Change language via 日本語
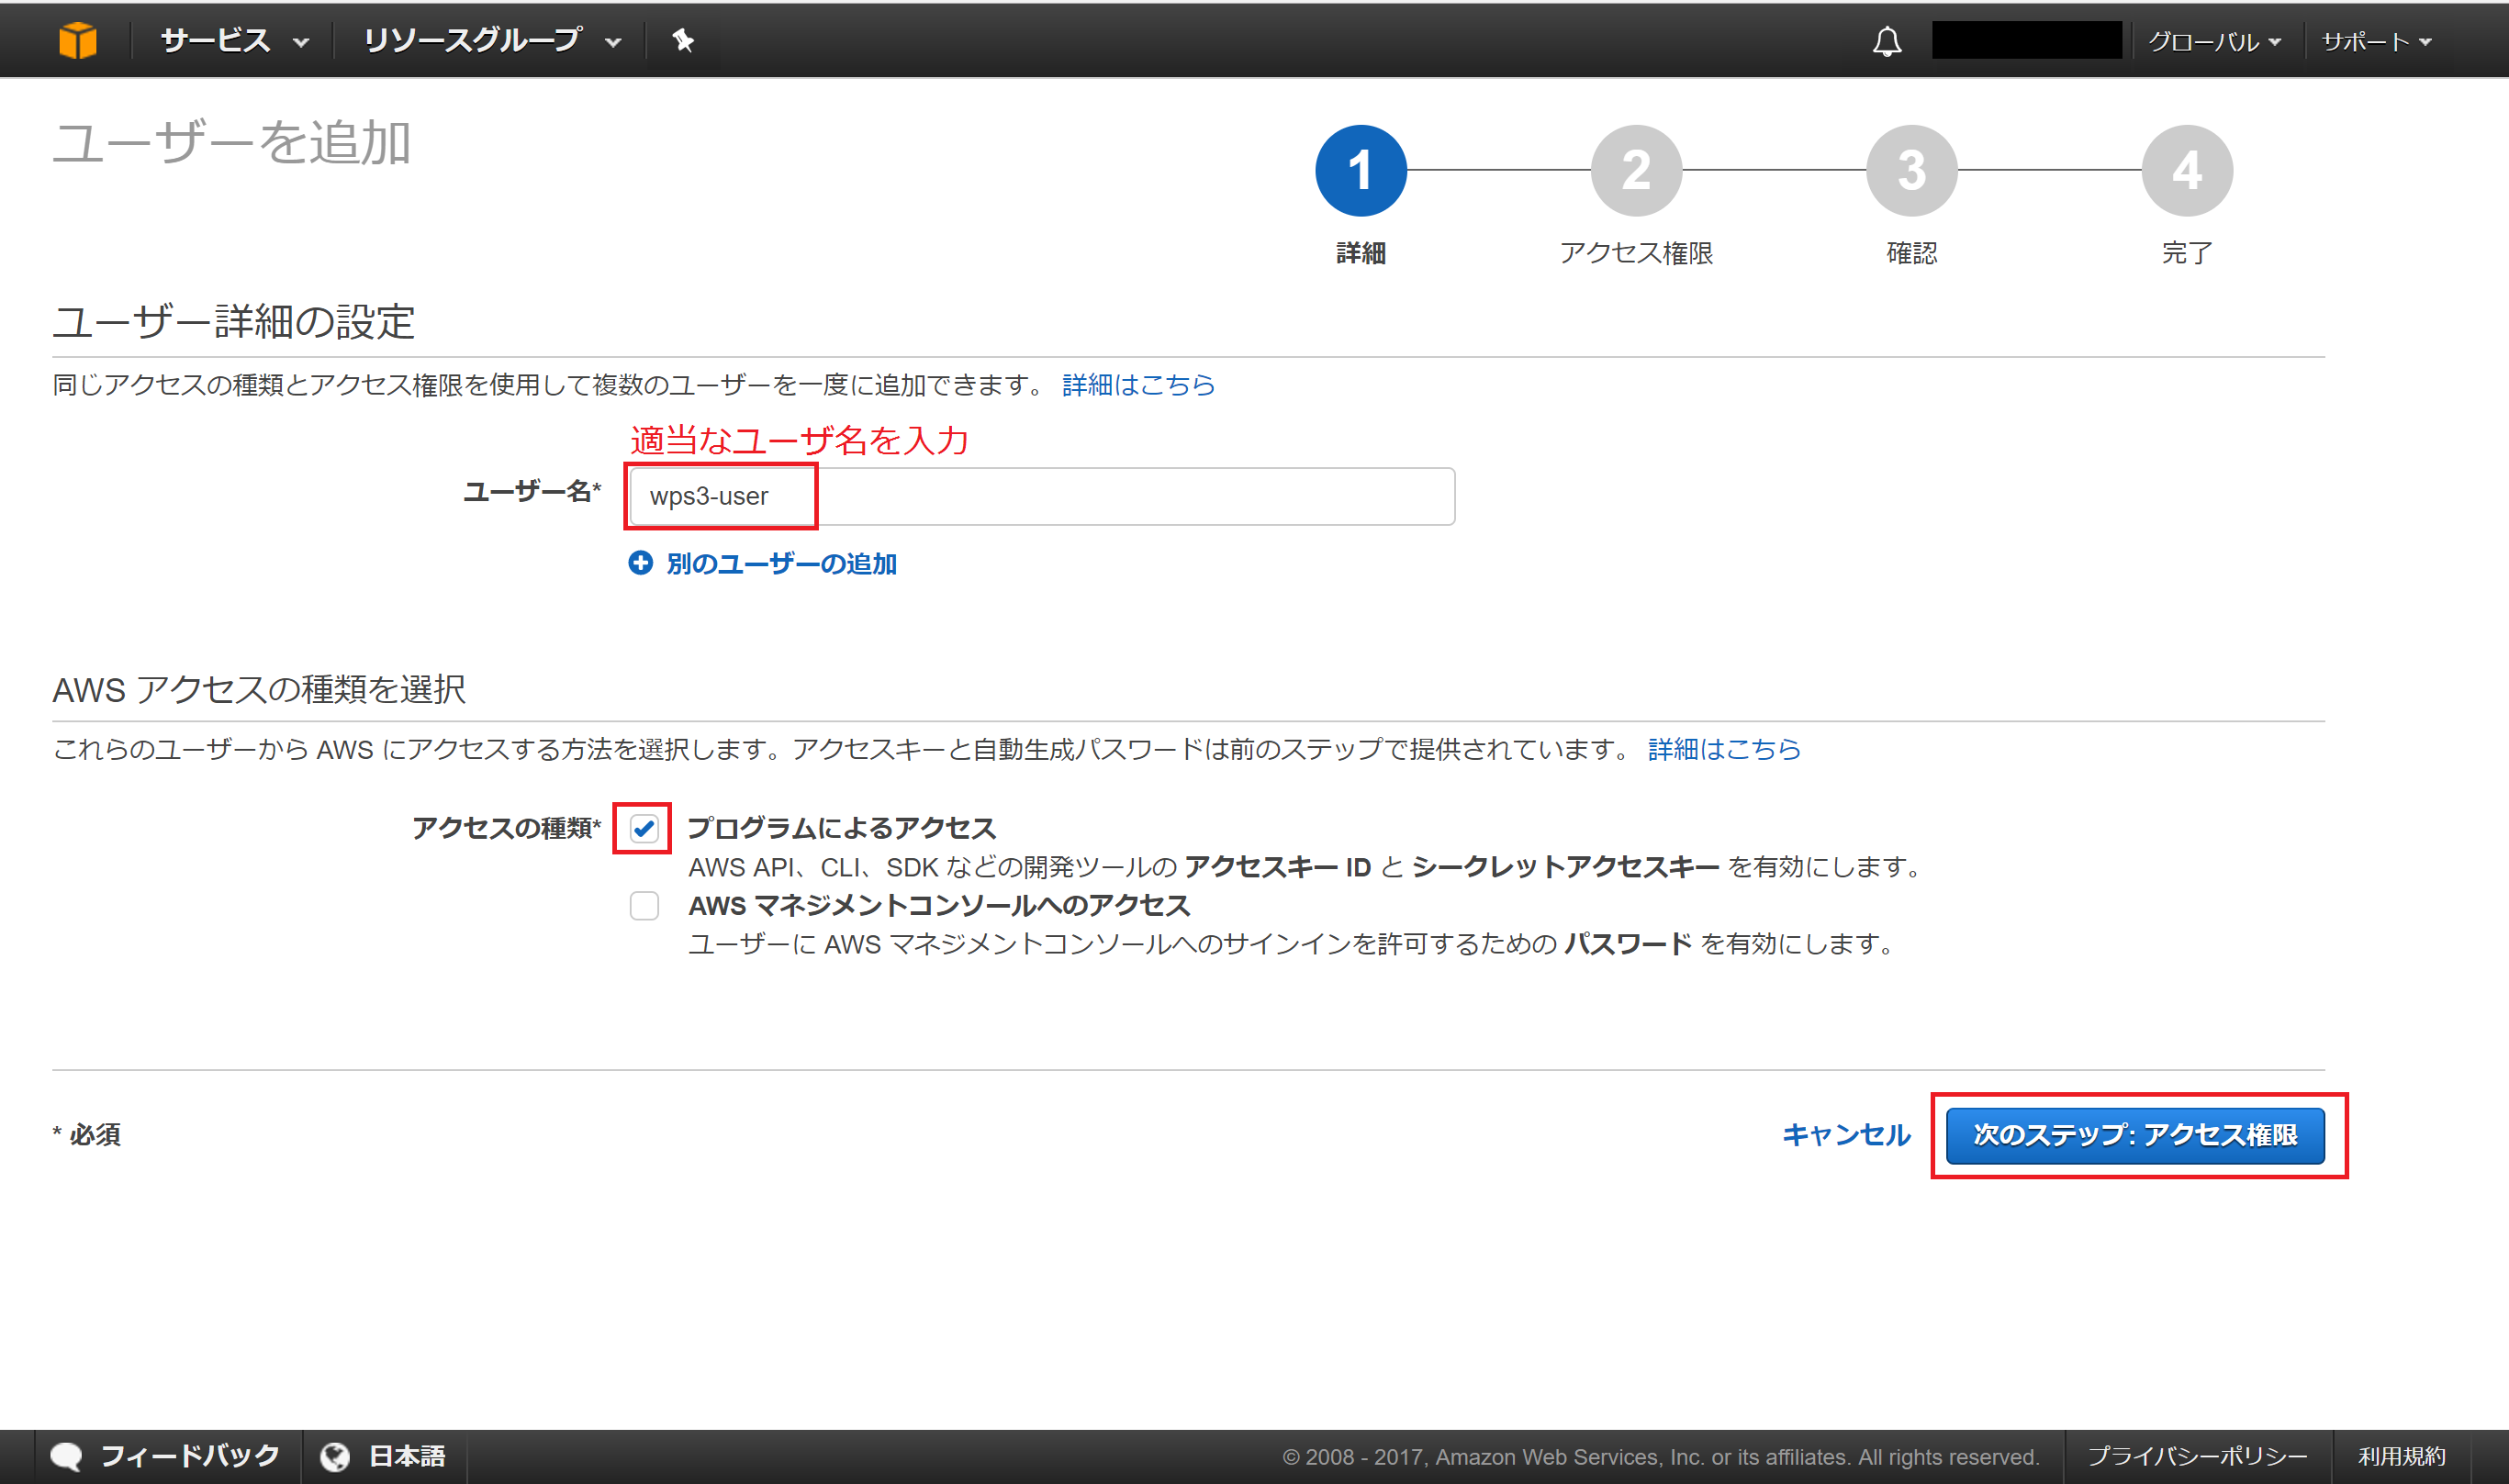 (x=407, y=1456)
